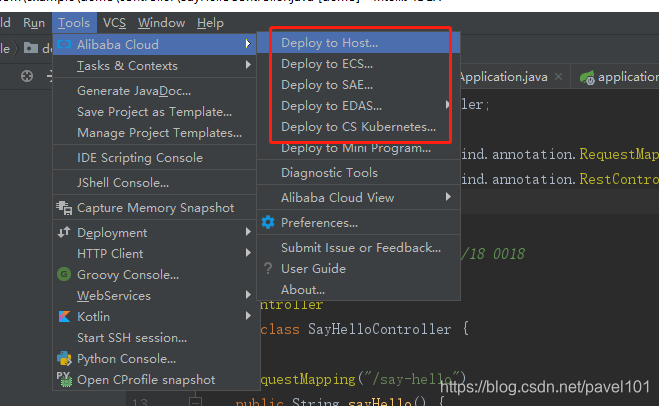
Task: Open the Run menu
Action: 34,23
